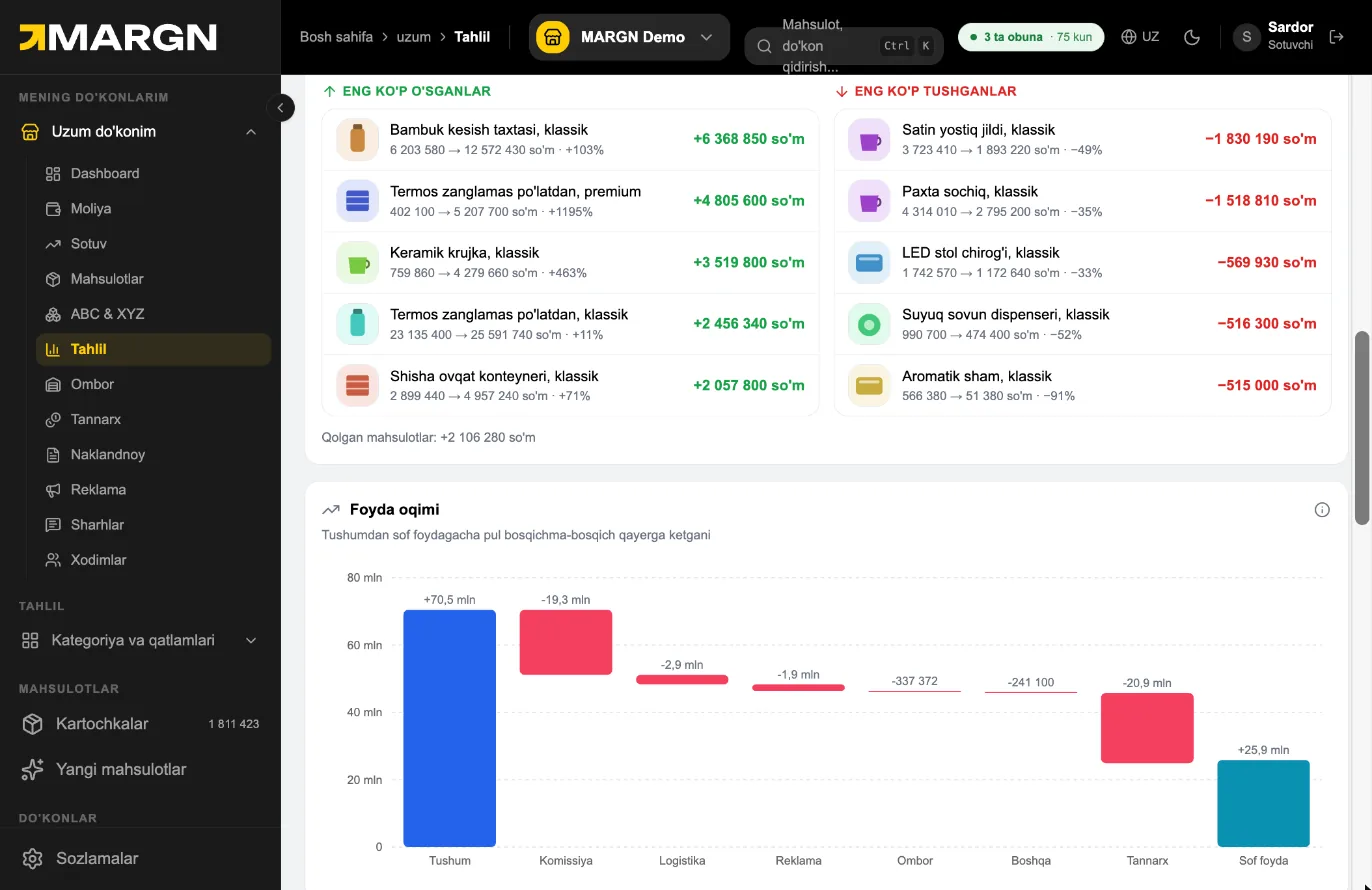
Task: Click the Mahsulotlar box icon
Action: [53, 279]
